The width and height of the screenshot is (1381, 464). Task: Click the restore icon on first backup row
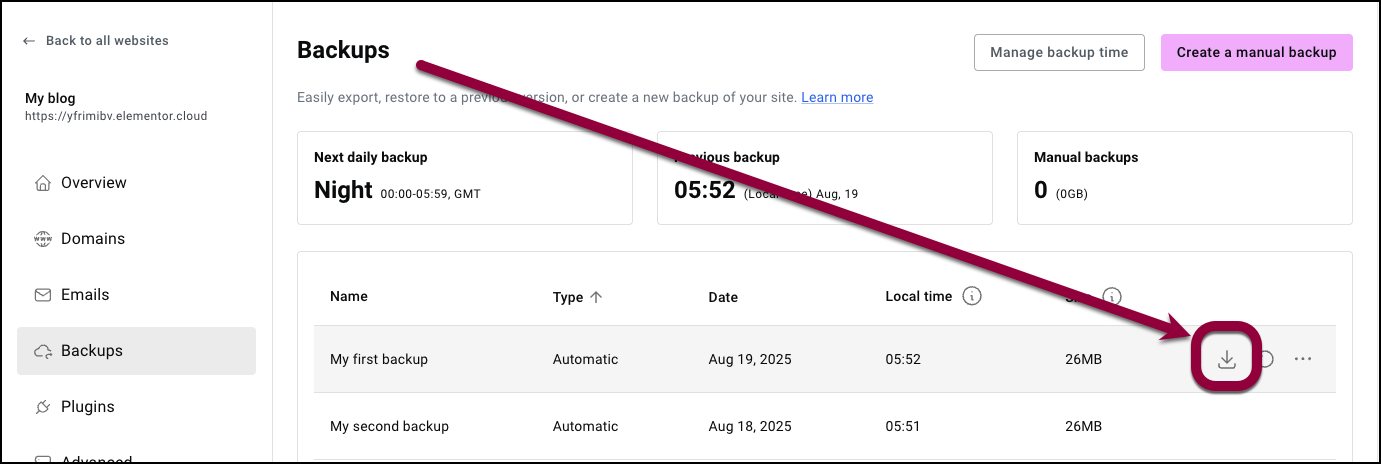[x=1265, y=359]
